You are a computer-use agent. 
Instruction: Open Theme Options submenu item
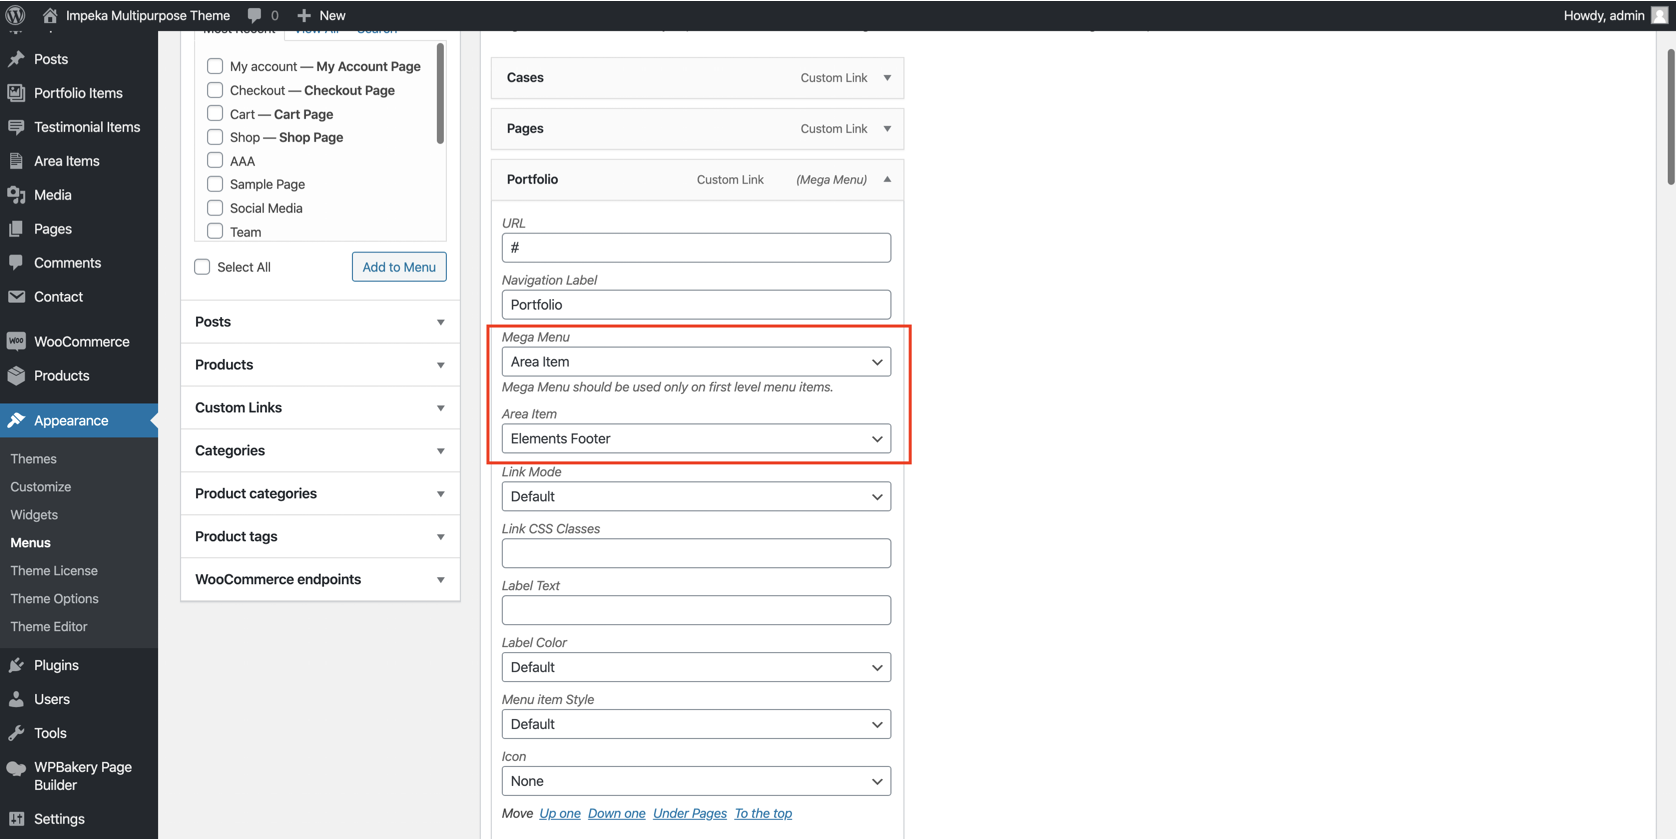(54, 599)
